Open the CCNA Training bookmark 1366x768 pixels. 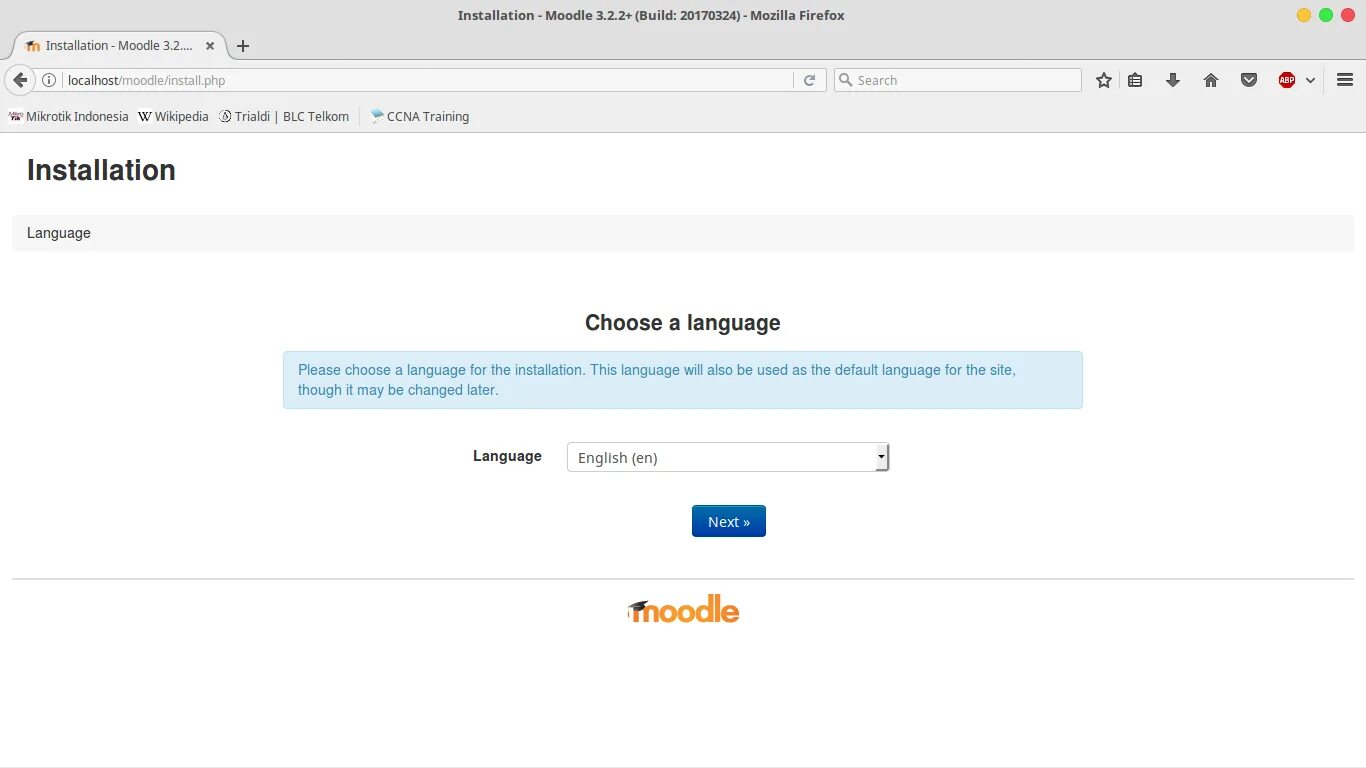[x=419, y=116]
